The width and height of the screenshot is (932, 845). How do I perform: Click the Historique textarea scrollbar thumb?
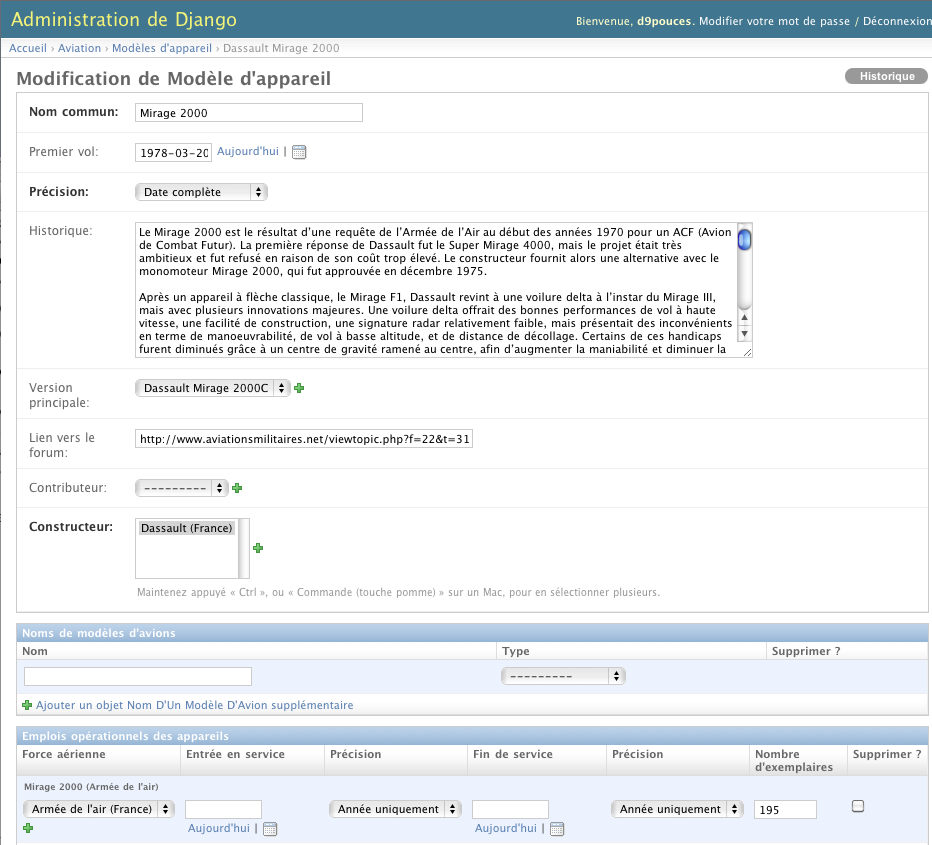point(744,240)
